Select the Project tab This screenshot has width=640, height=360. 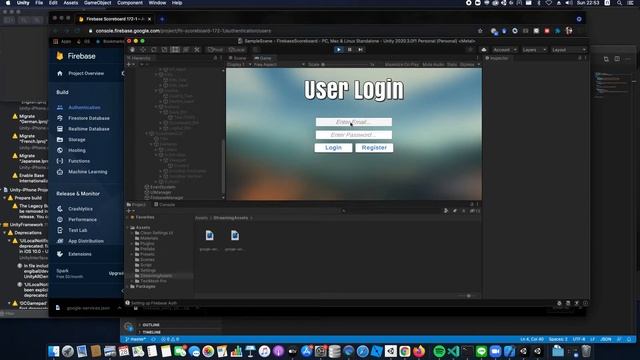[x=136, y=204]
